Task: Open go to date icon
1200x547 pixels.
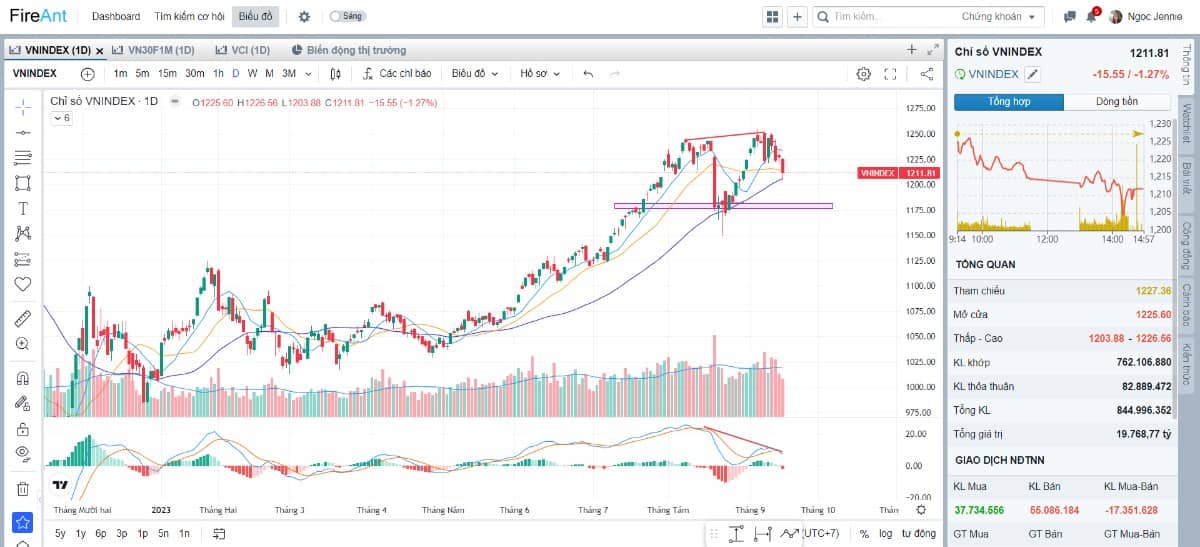Action: click(x=219, y=533)
